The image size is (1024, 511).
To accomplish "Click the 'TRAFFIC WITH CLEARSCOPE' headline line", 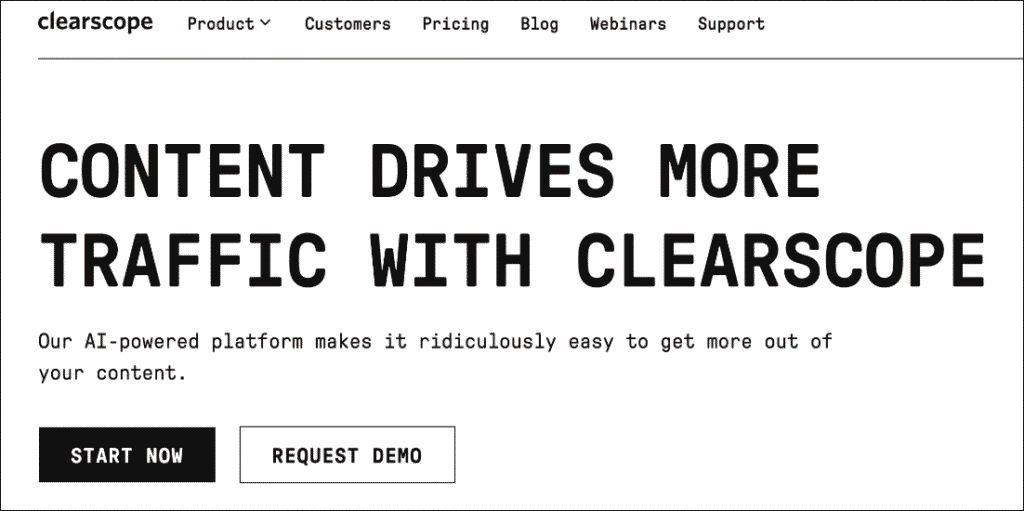I will [512, 259].
